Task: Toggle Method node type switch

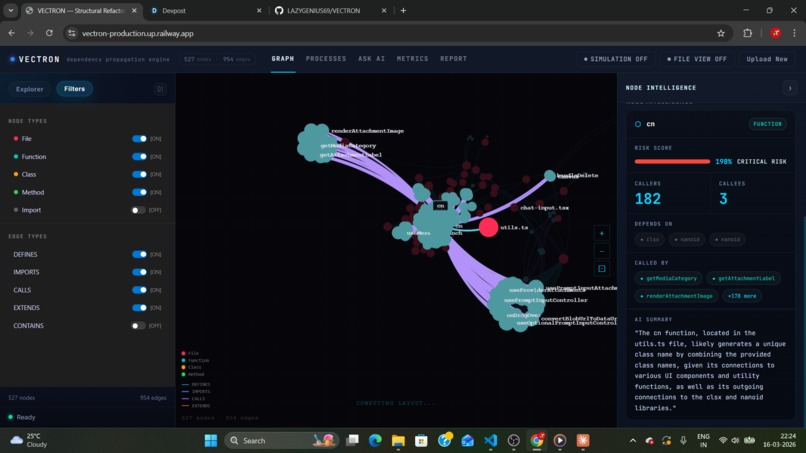Action: pos(139,192)
